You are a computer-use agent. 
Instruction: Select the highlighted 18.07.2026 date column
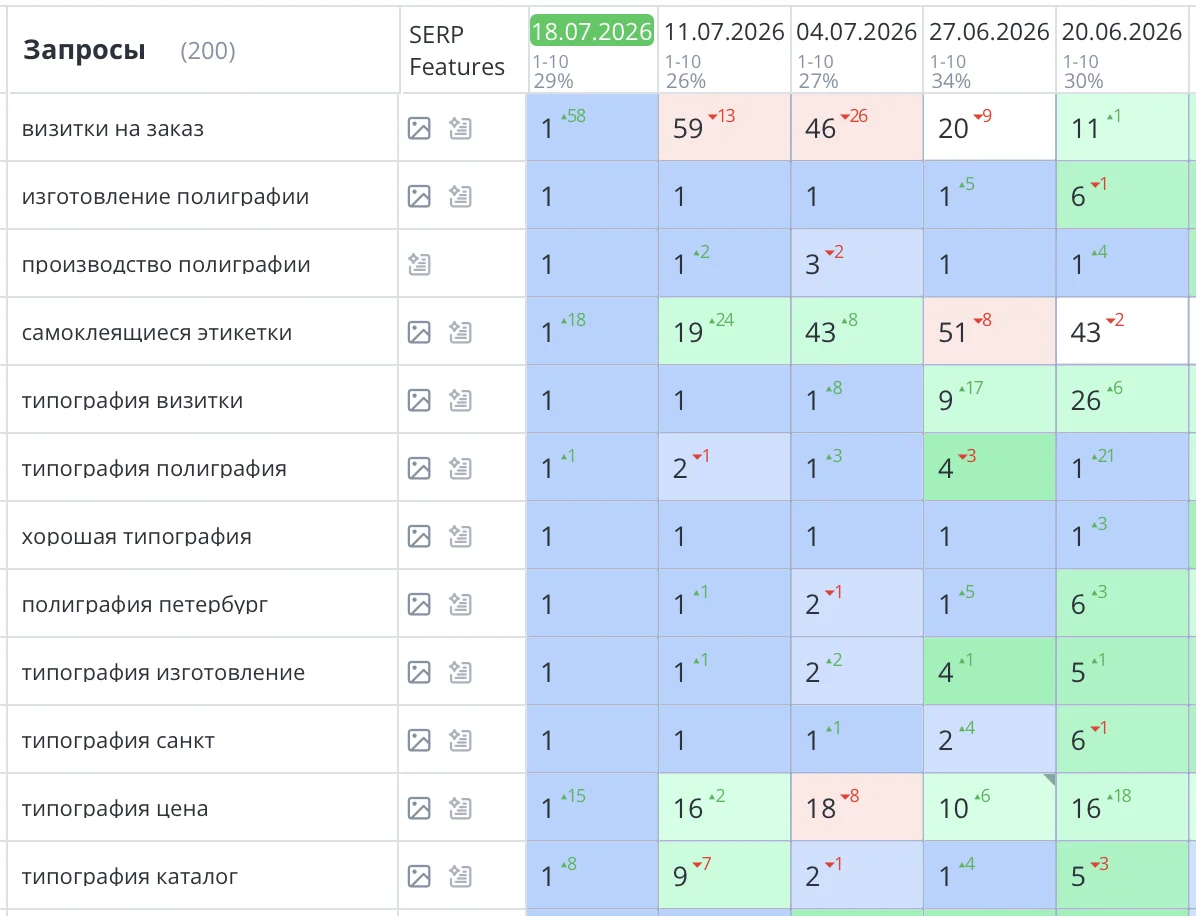(592, 31)
